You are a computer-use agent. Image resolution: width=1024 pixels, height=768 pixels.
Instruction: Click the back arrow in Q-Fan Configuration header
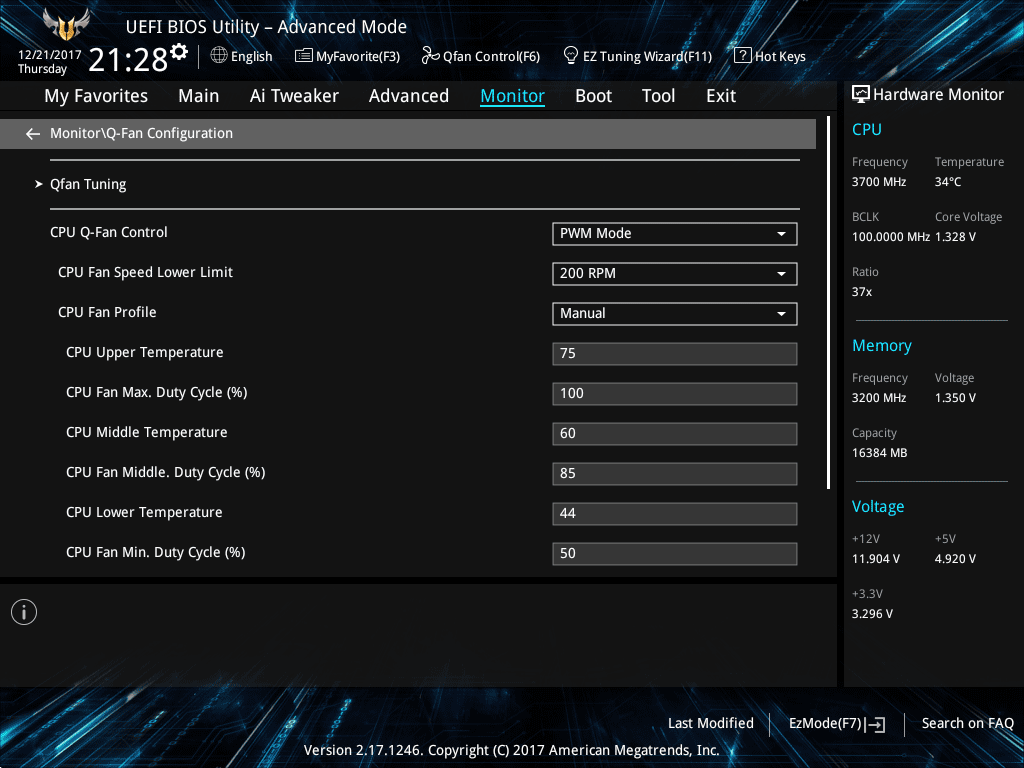33,134
